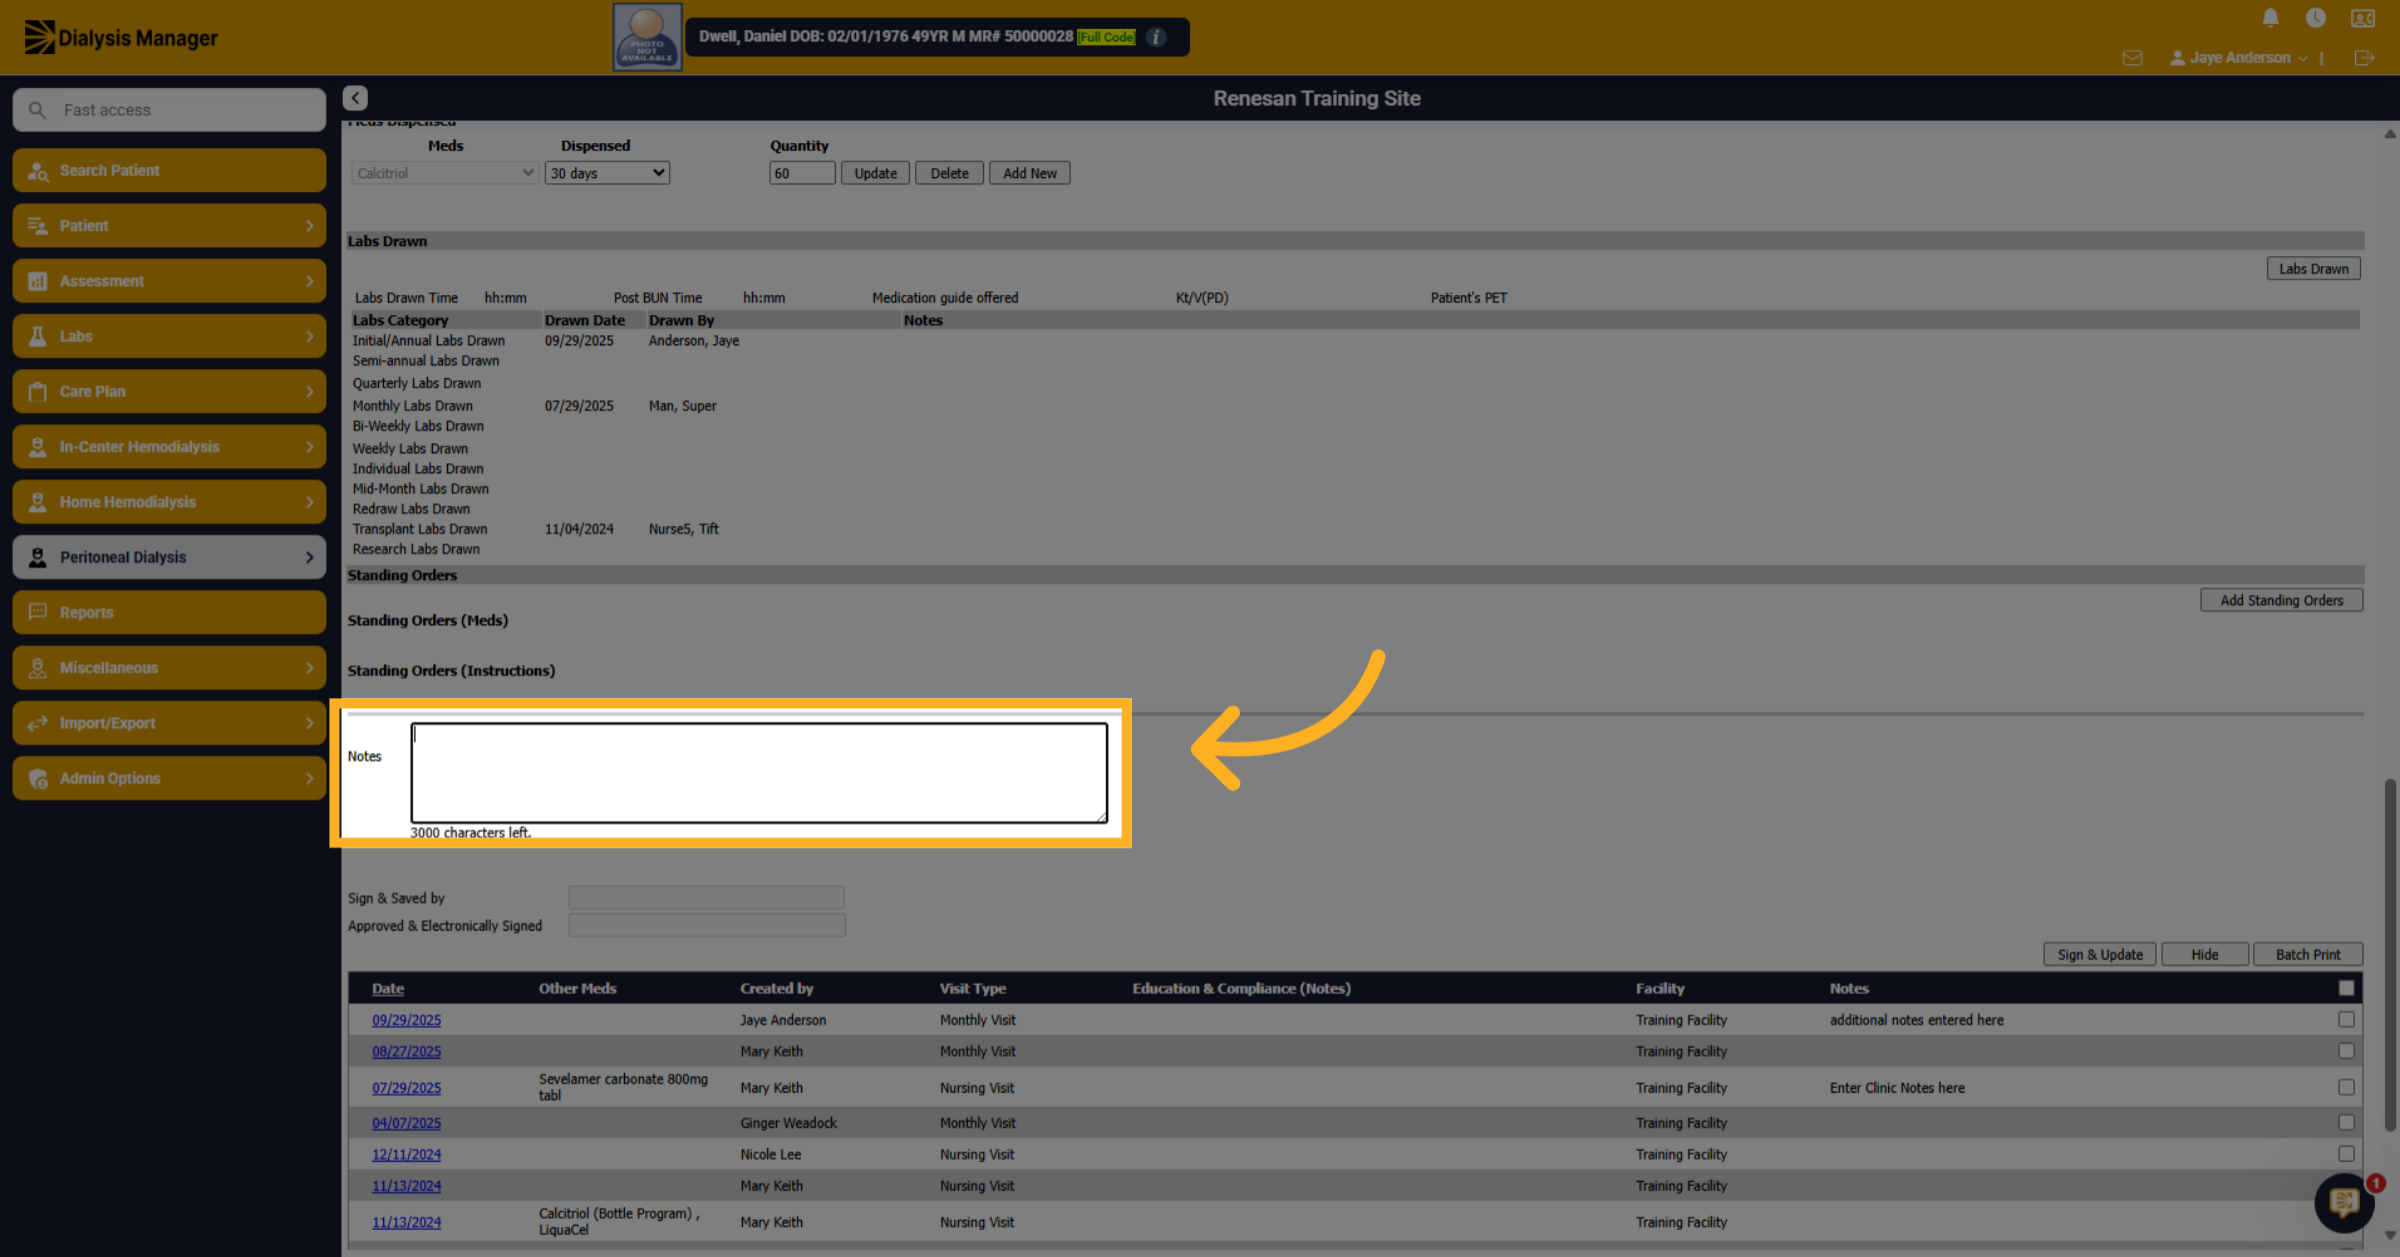Image resolution: width=2400 pixels, height=1257 pixels.
Task: Expand the Care Plan menu
Action: click(x=169, y=391)
